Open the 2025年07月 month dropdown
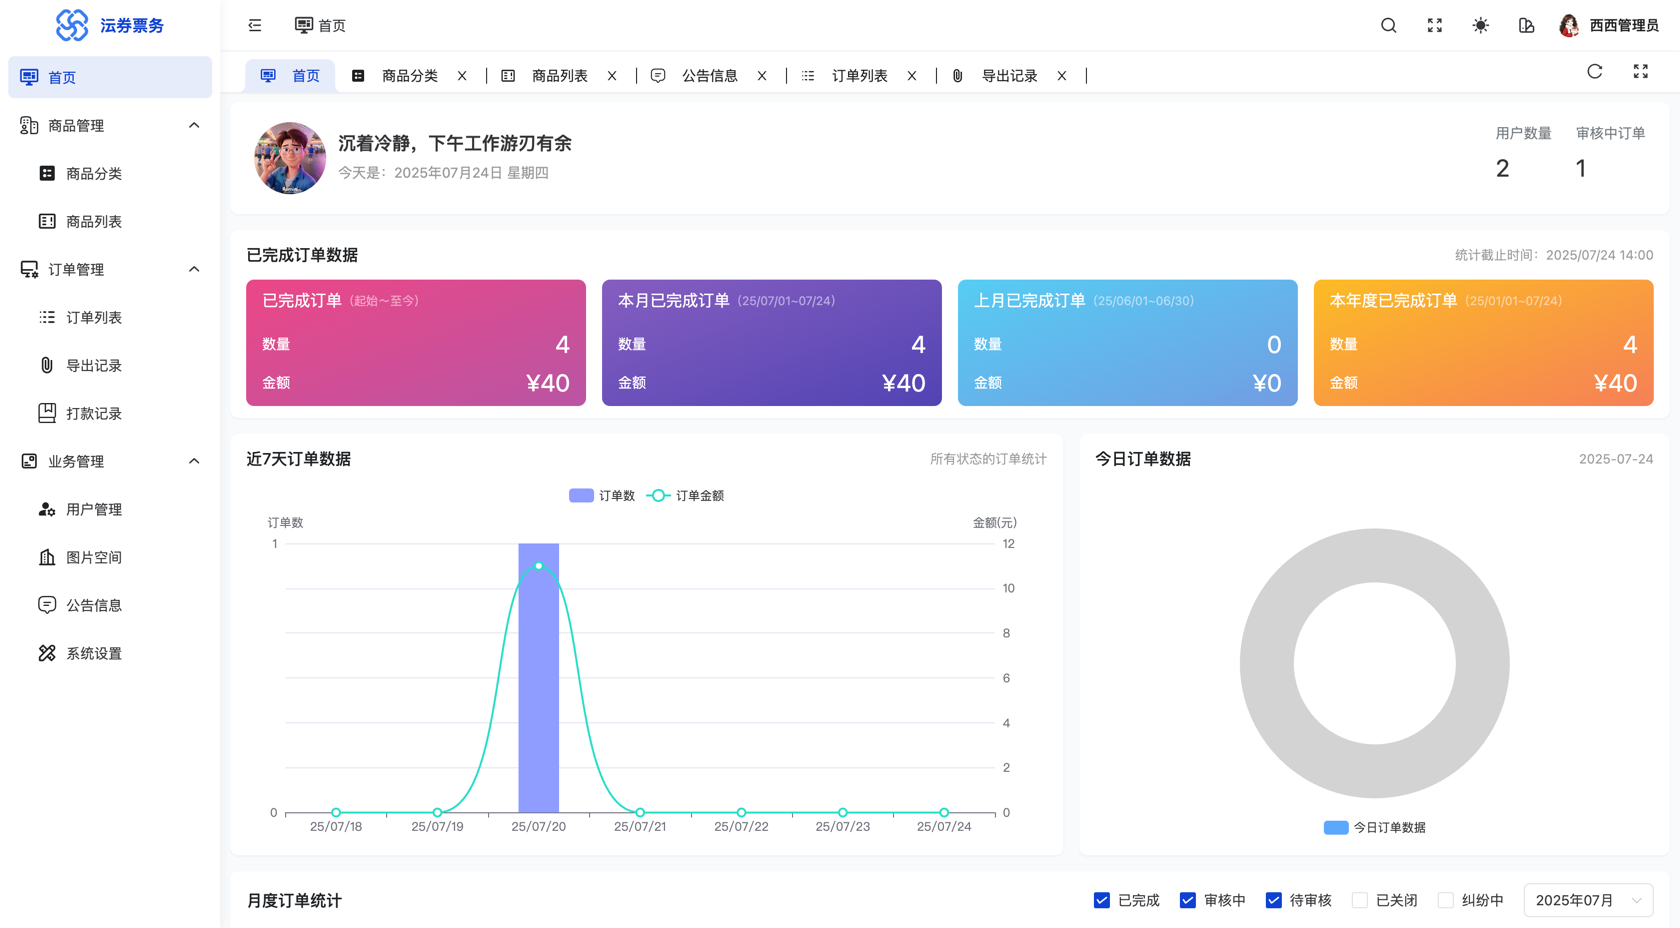This screenshot has height=928, width=1680. point(1587,900)
